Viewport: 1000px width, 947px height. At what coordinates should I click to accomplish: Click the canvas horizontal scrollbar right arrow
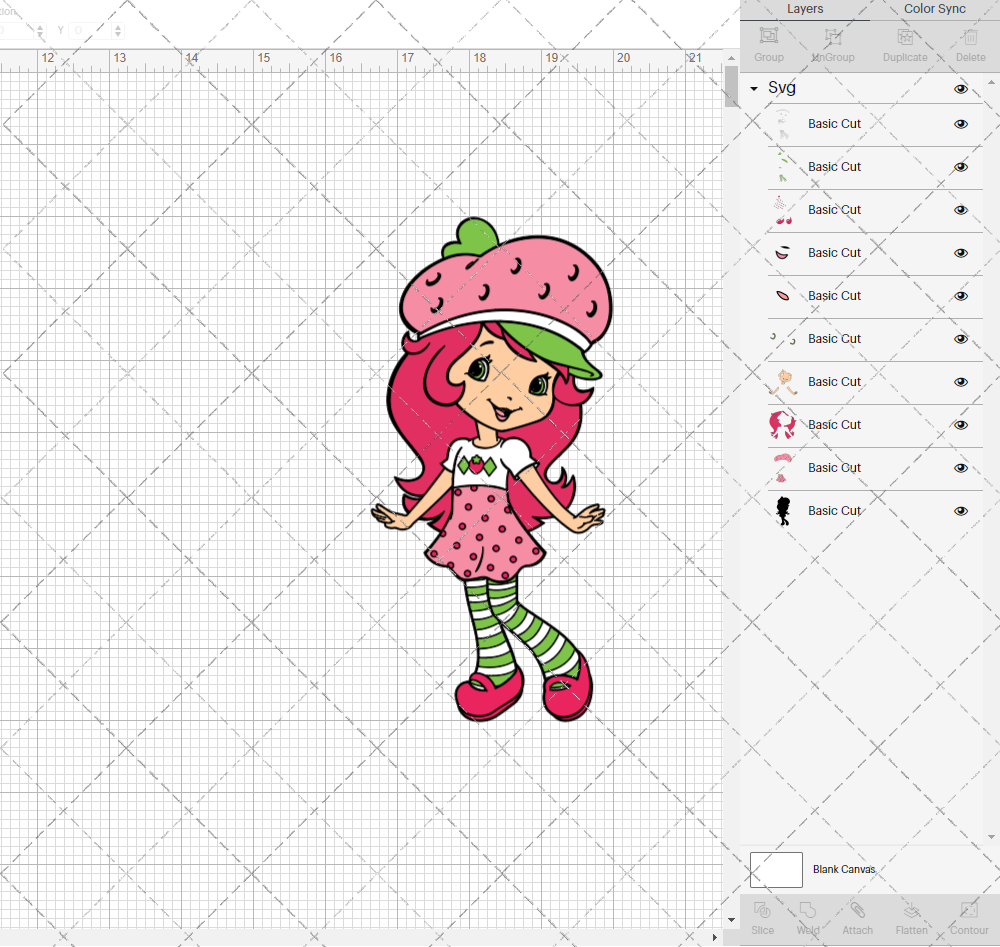click(x=715, y=937)
